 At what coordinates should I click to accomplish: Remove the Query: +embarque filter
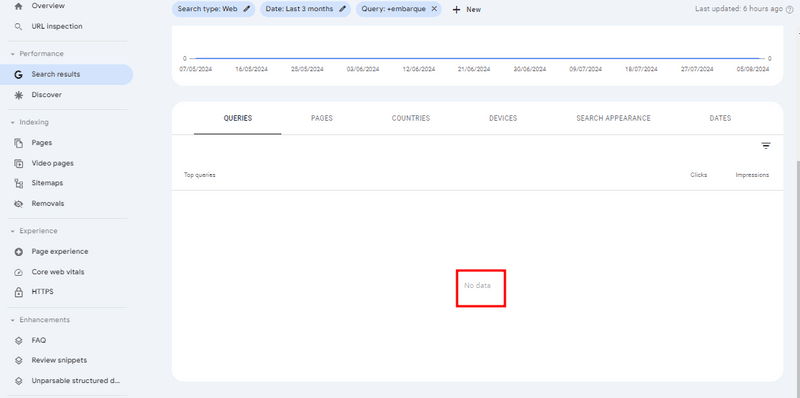click(x=434, y=9)
